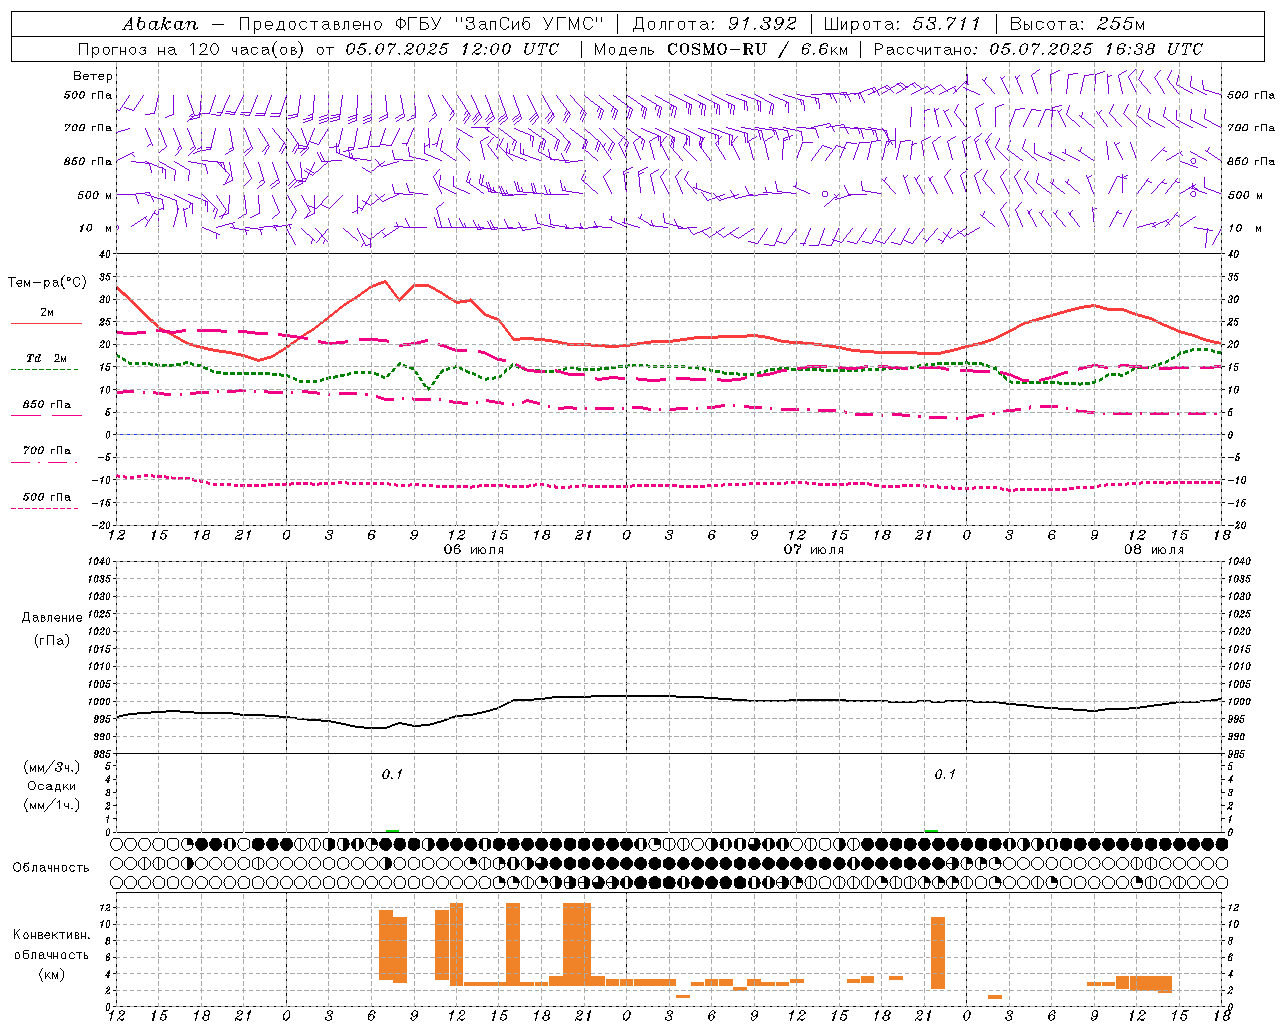Click the Прогноз на 120 часа(ов) text
This screenshot has height=1024, width=1280.
click(x=193, y=49)
